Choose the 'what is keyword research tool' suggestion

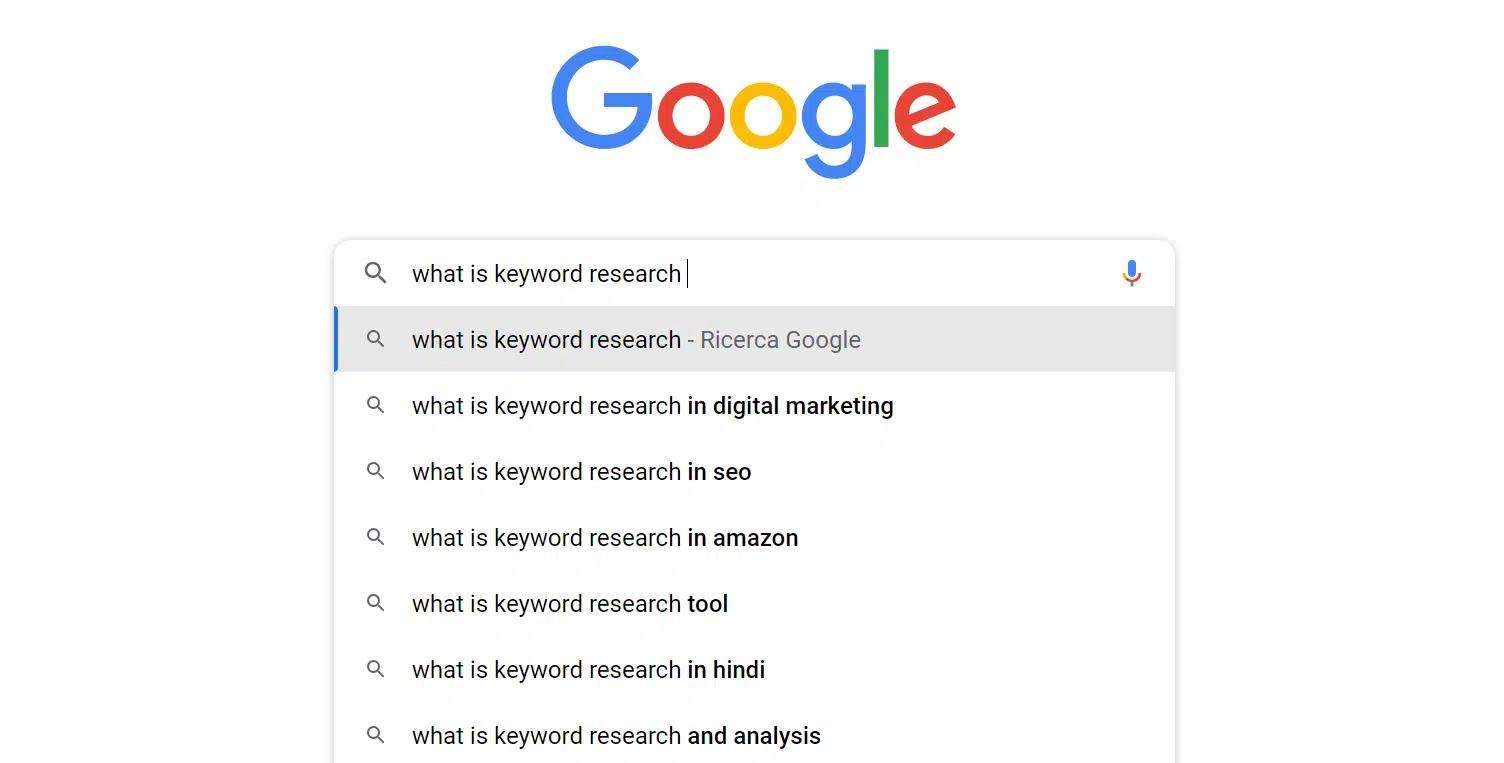[x=569, y=604]
